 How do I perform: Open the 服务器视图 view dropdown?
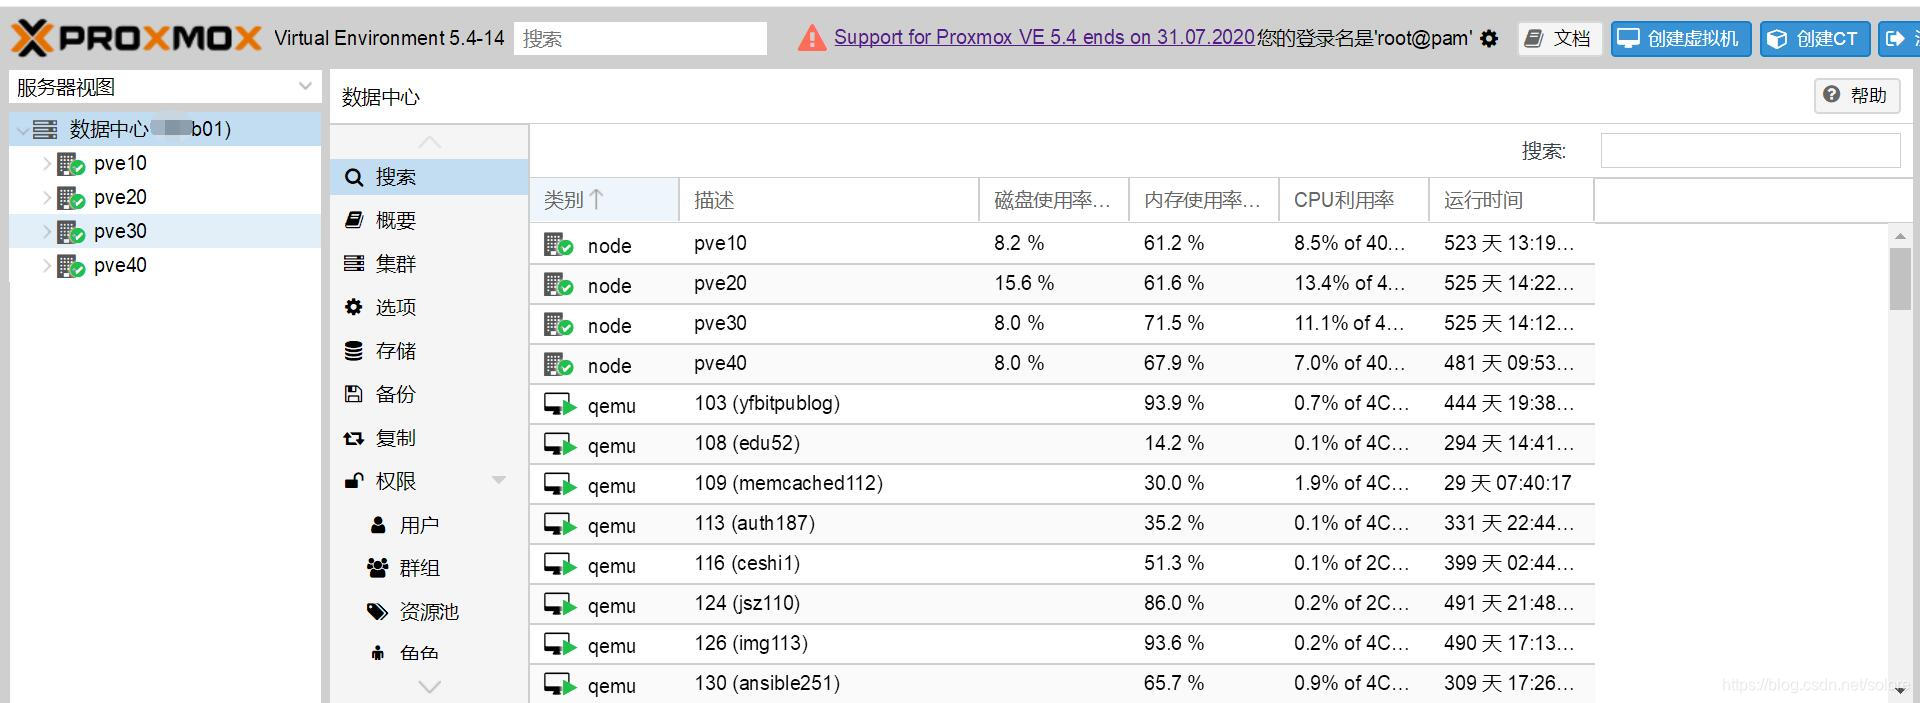[x=165, y=87]
